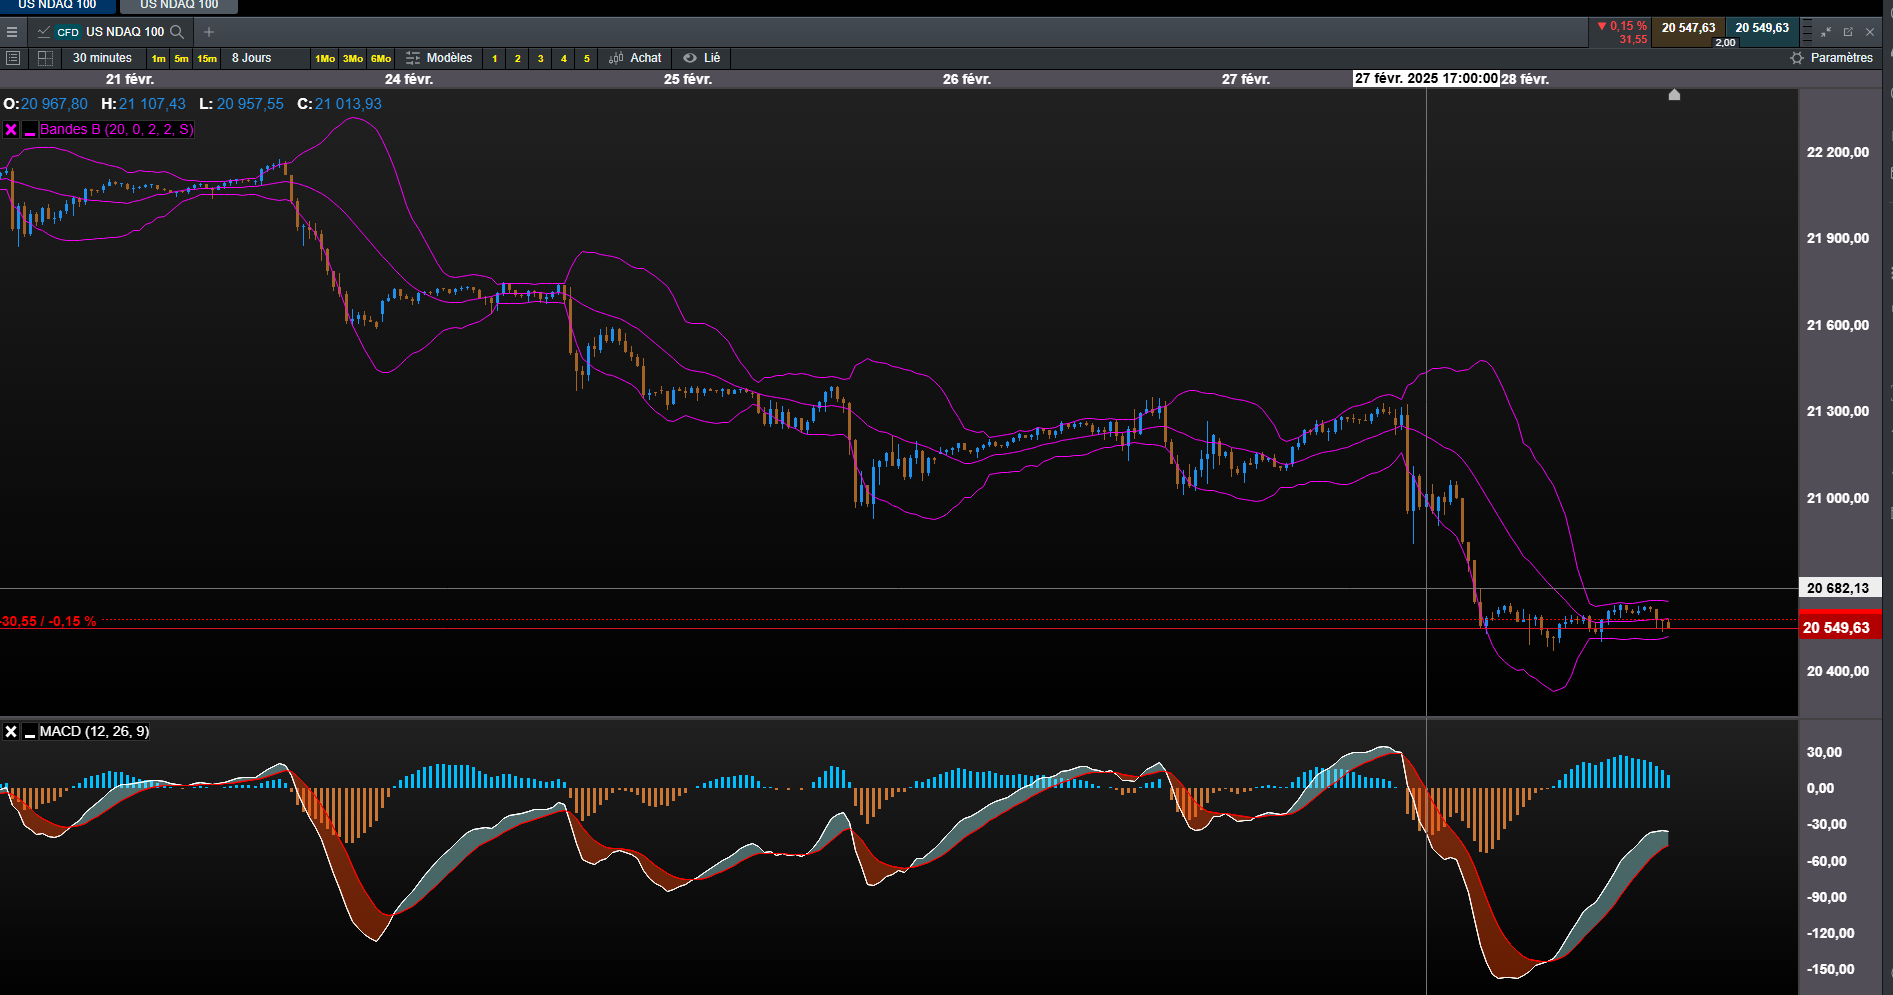Click the shrink chart arrows icon

tap(1826, 32)
